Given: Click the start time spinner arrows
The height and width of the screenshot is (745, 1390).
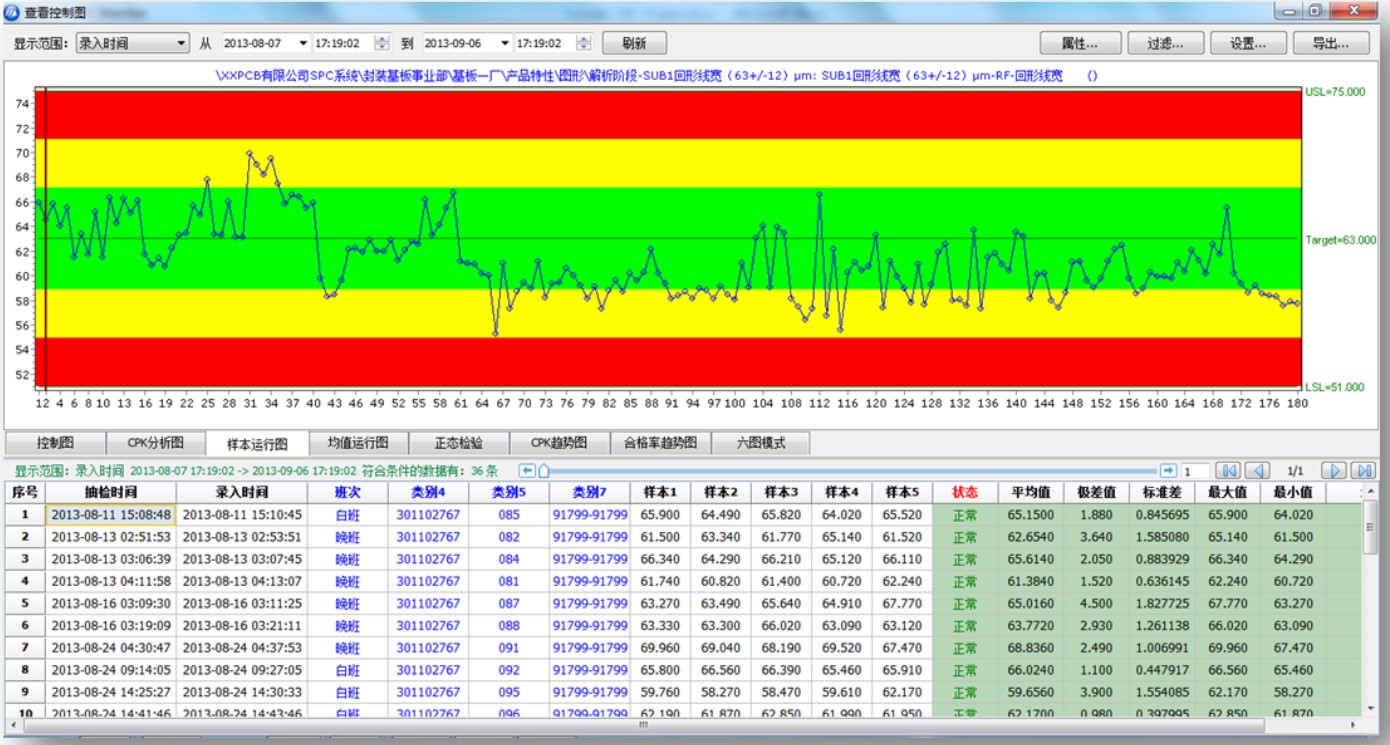Looking at the screenshot, I should click(382, 44).
